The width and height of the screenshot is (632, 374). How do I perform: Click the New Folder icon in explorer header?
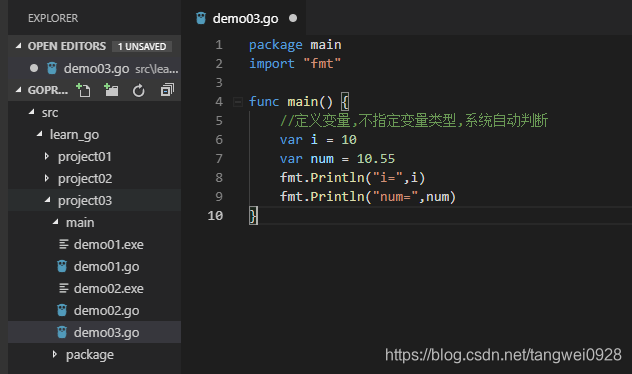[111, 90]
